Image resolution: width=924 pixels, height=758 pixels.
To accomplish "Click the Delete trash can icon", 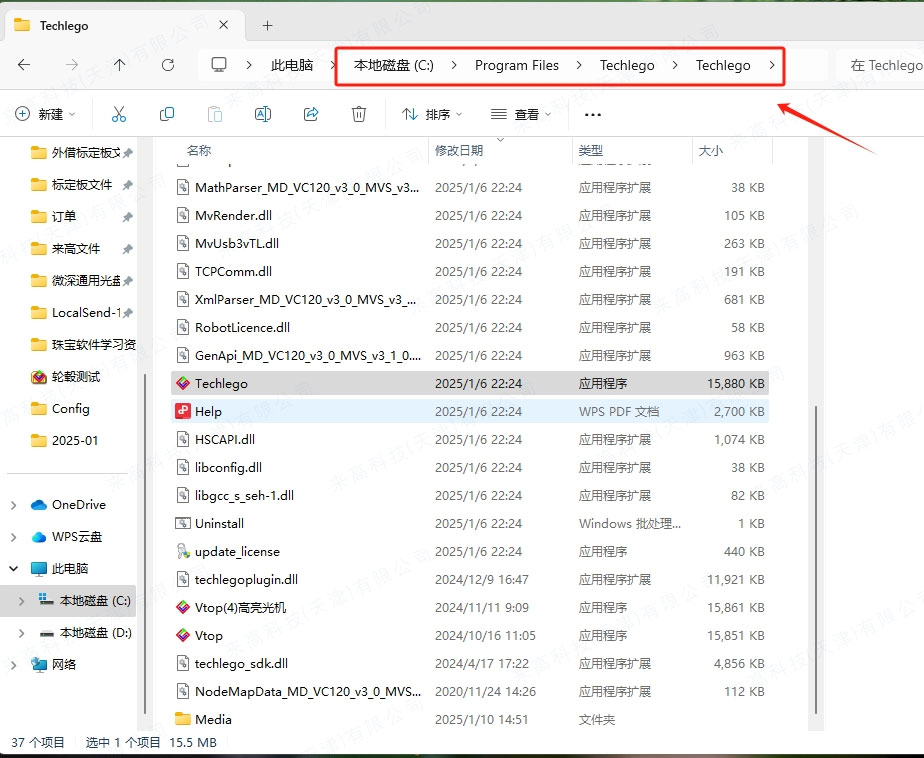I will tap(359, 115).
